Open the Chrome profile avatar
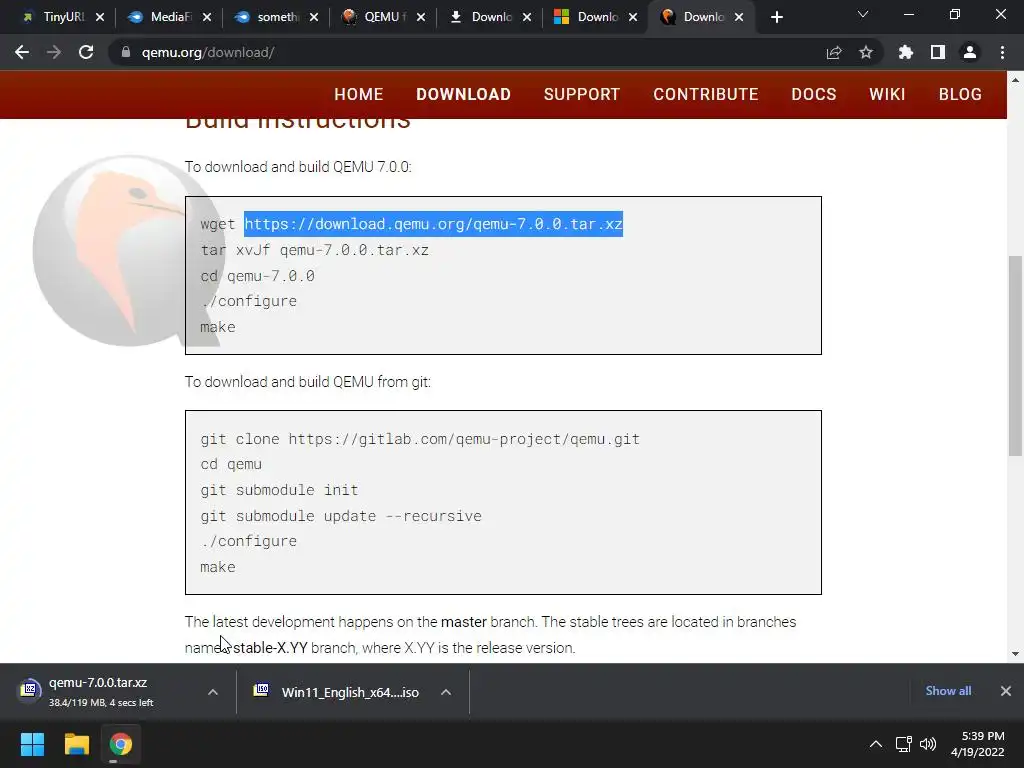 (970, 52)
